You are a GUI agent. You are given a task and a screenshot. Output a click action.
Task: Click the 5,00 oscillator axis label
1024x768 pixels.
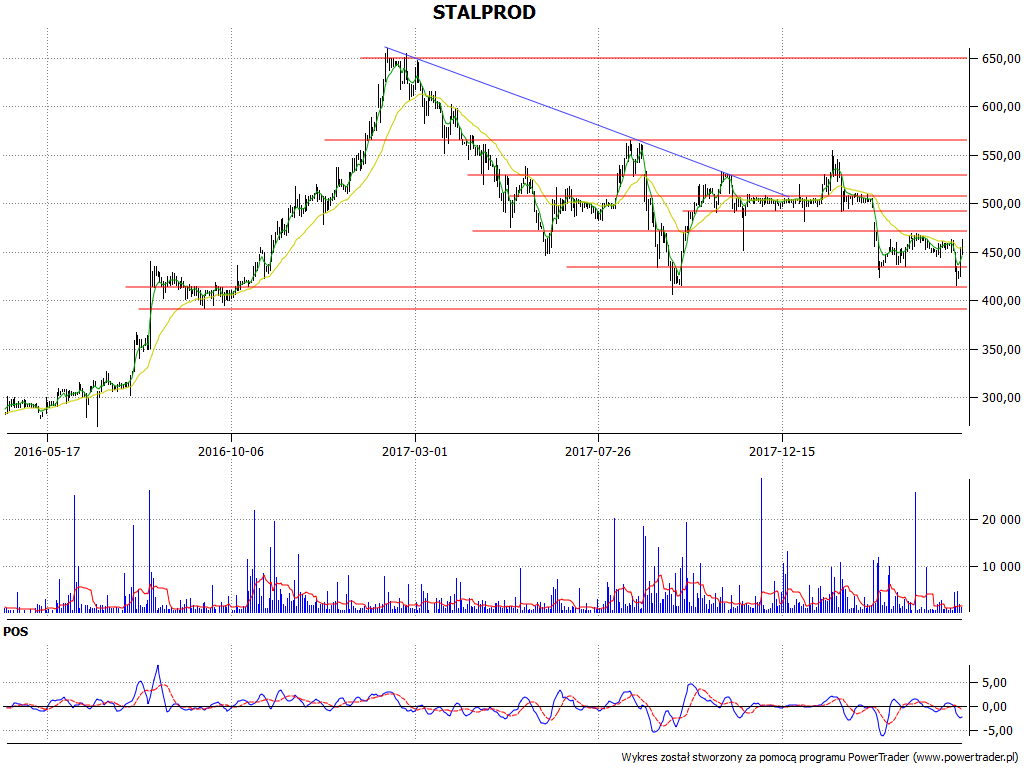994,683
